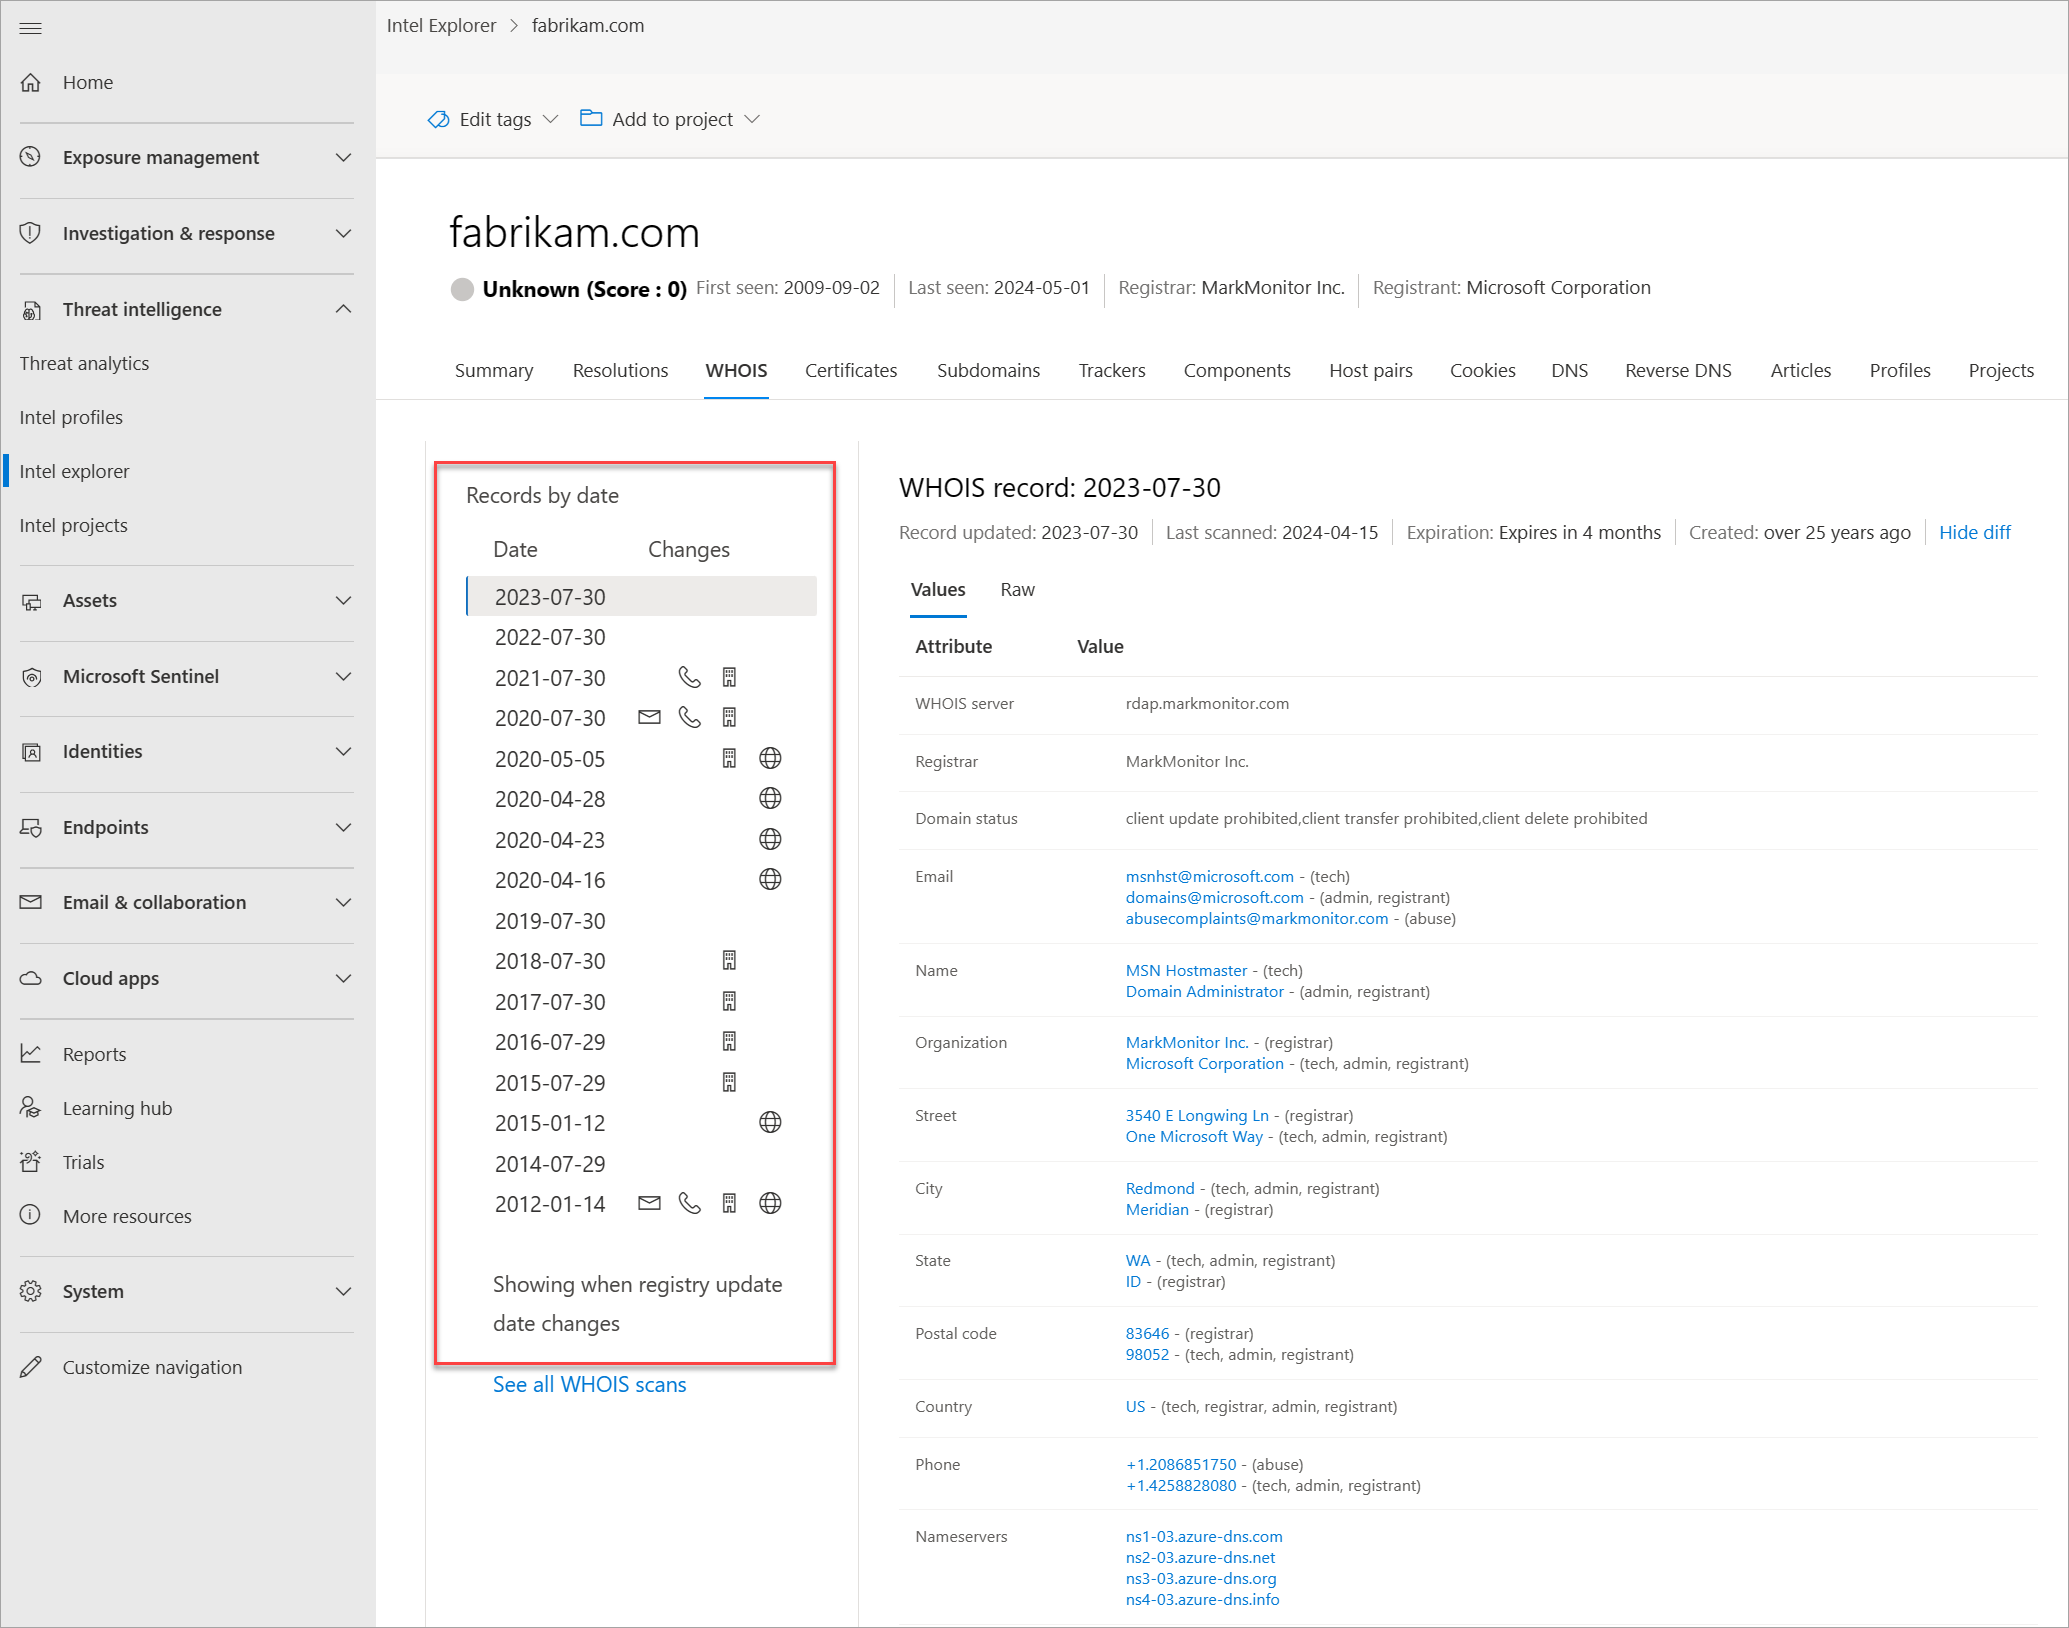The height and width of the screenshot is (1628, 2069).
Task: Click the Identities icon
Action: [x=31, y=751]
